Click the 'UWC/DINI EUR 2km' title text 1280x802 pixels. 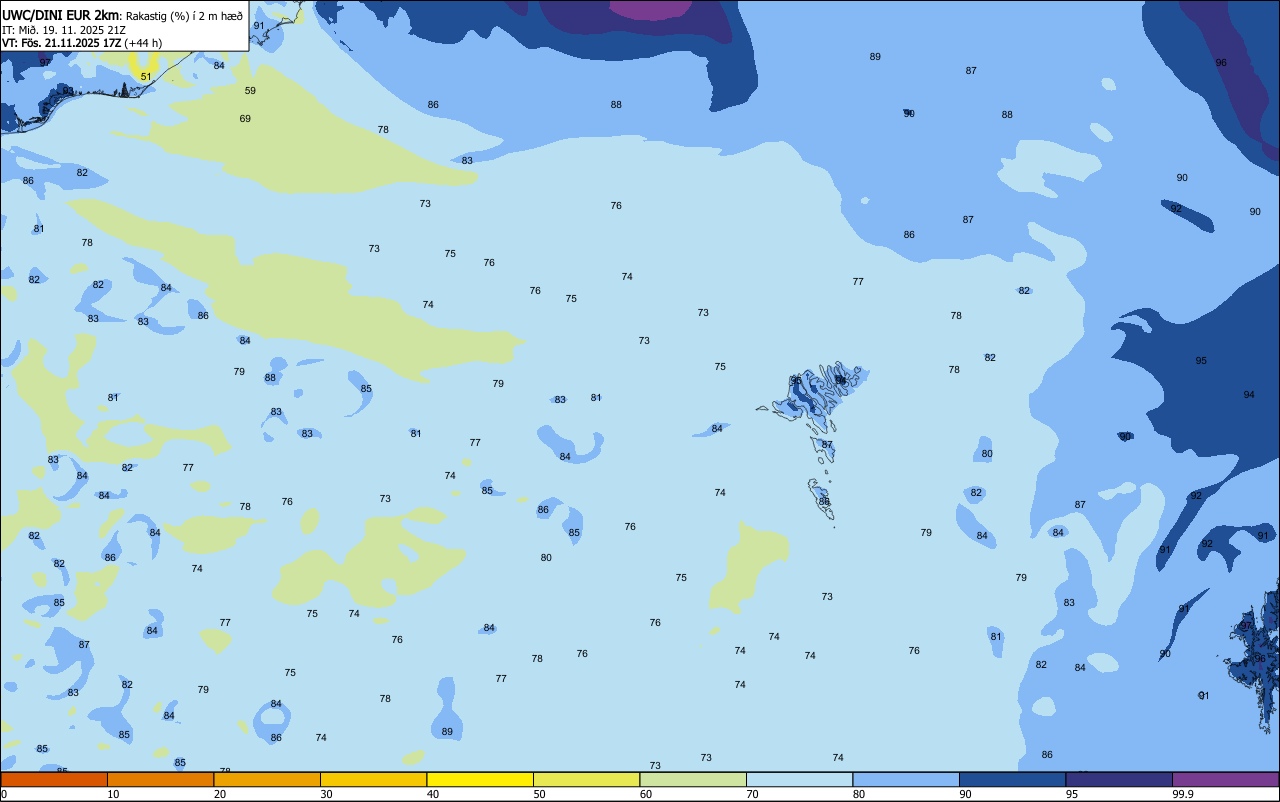click(61, 14)
